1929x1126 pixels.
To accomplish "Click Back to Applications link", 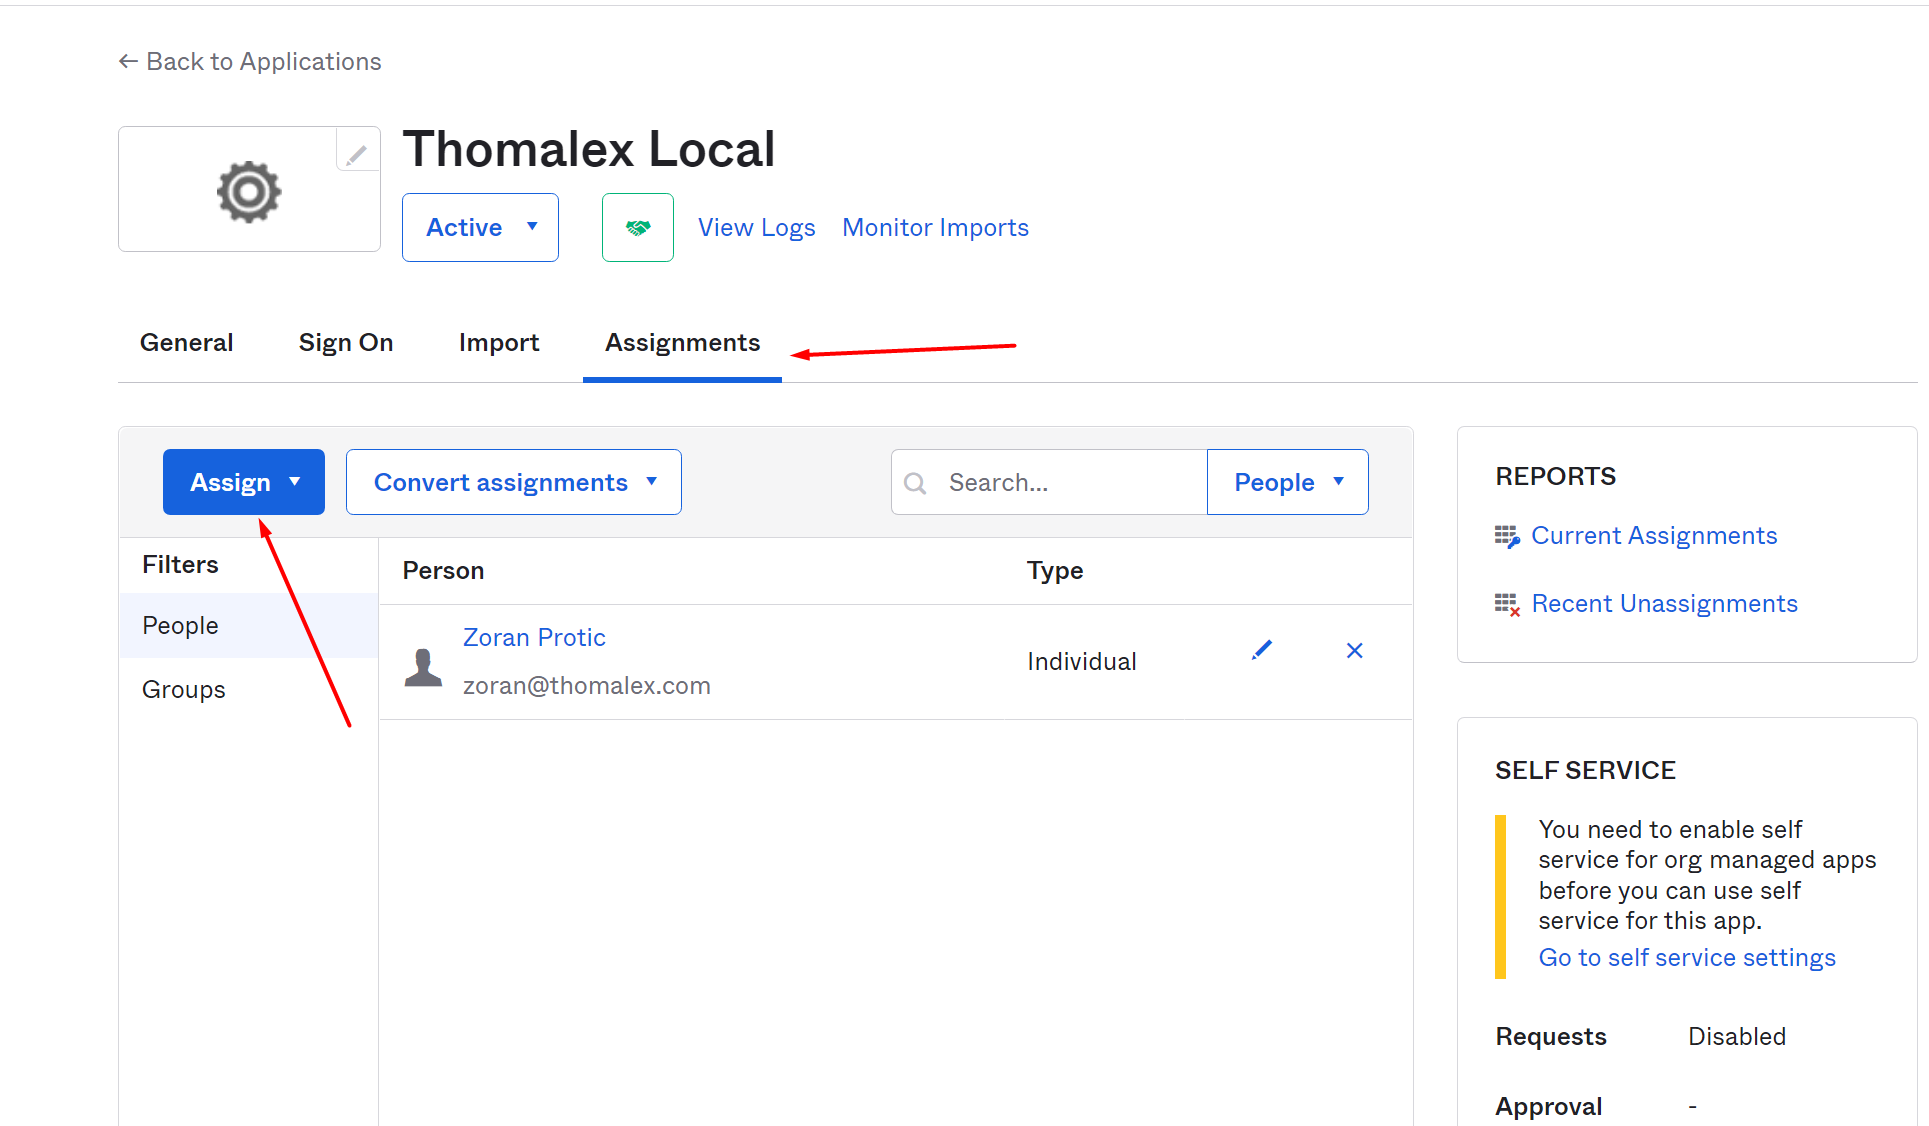I will click(250, 62).
